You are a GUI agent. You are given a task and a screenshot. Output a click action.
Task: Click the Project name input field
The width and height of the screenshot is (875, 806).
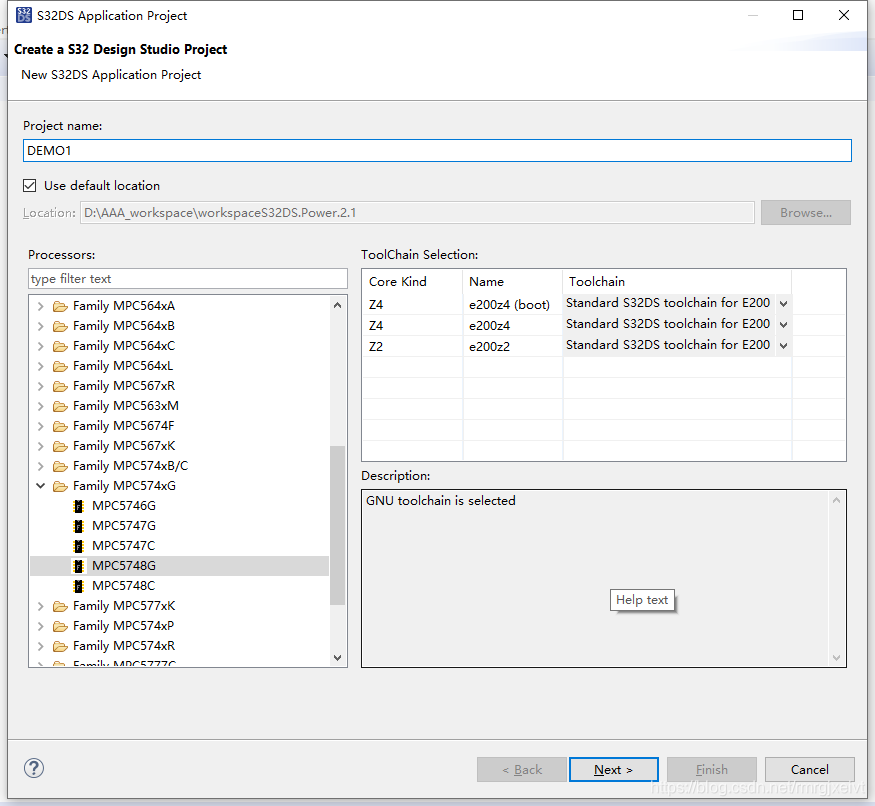click(x=437, y=151)
